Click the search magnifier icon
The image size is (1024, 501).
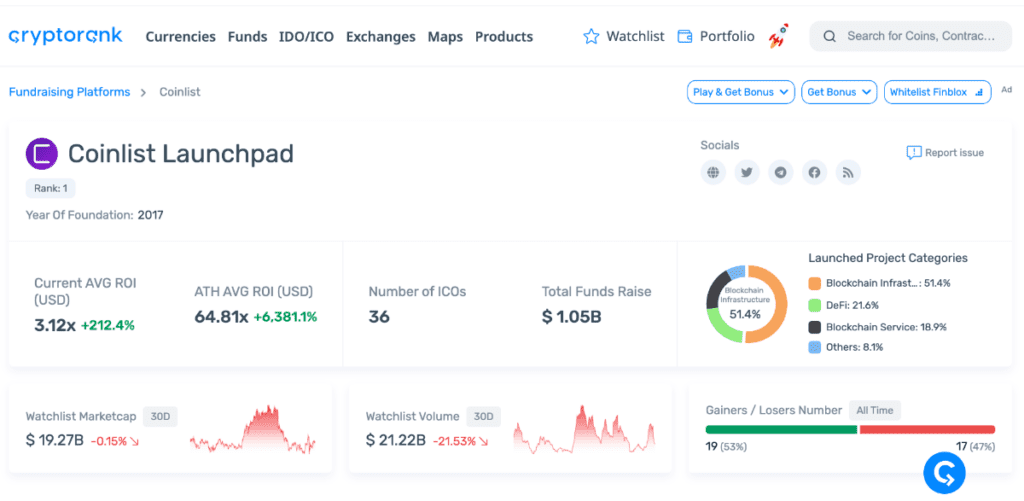[829, 37]
